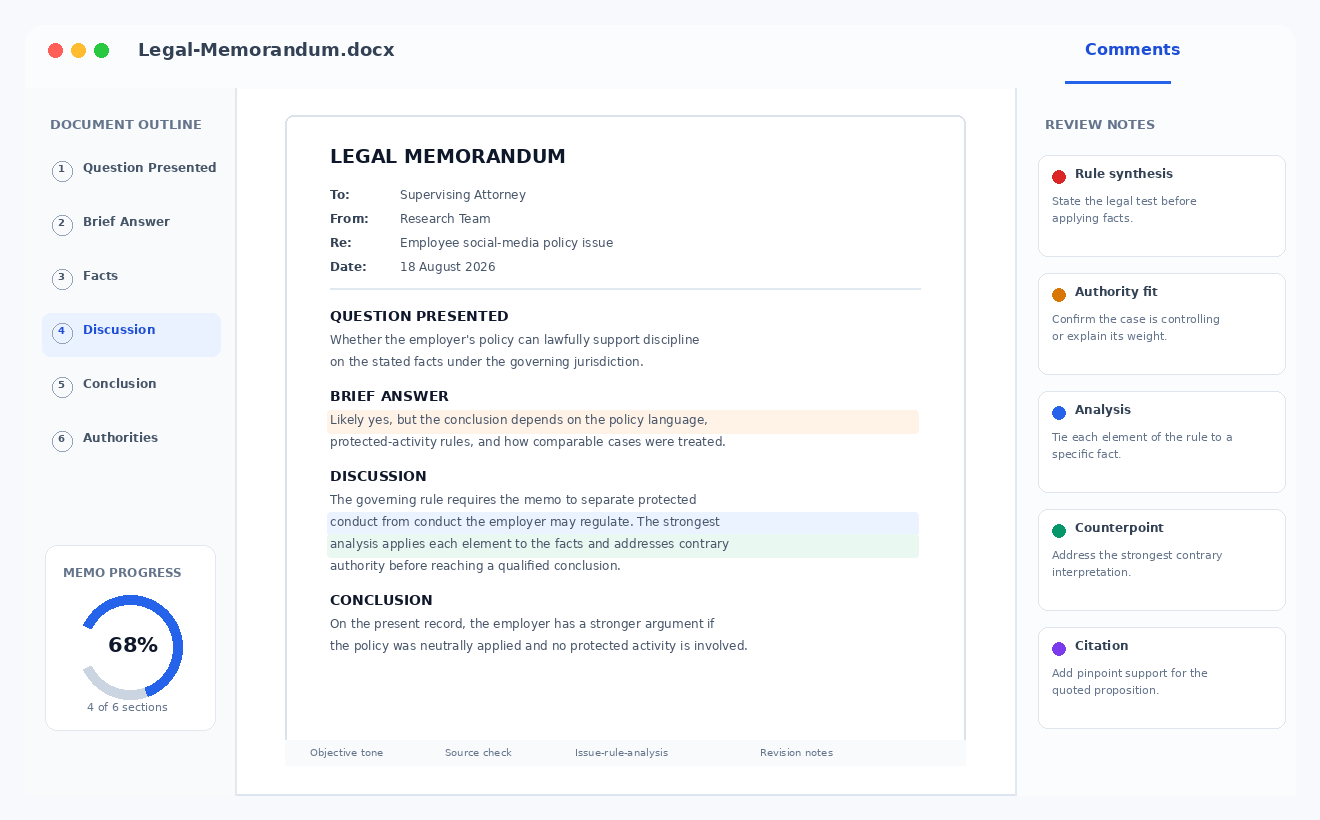Screen dimensions: 1320x820
Task: Open the Rule synthesis review note
Action: (1162, 206)
